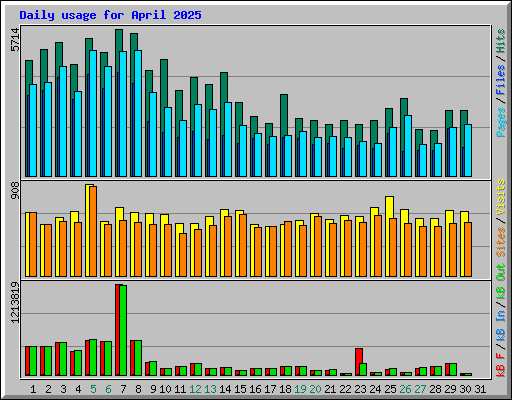The width and height of the screenshot is (512, 400).
Task: Click day label 1 on the x-axis
Action: coord(33,389)
